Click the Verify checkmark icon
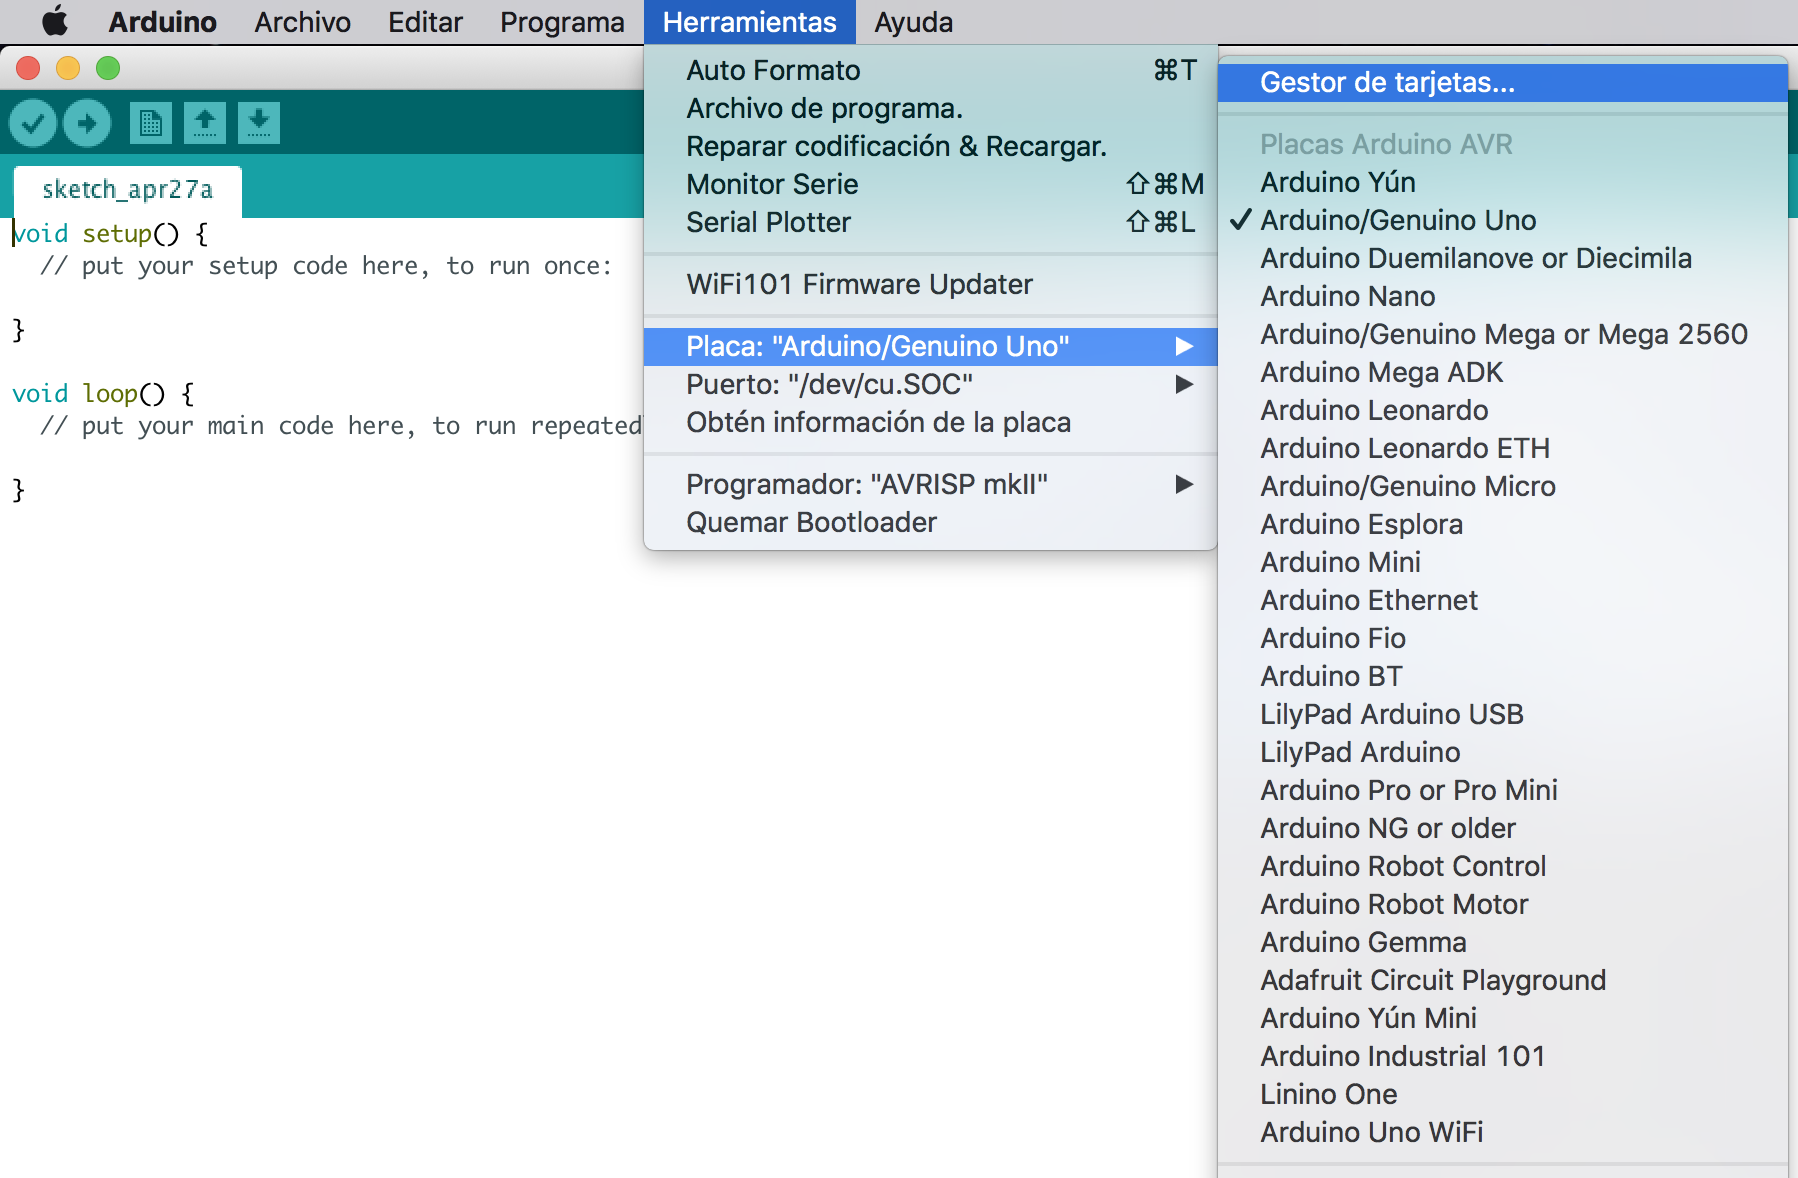Screen dimensions: 1798x1178 33,123
